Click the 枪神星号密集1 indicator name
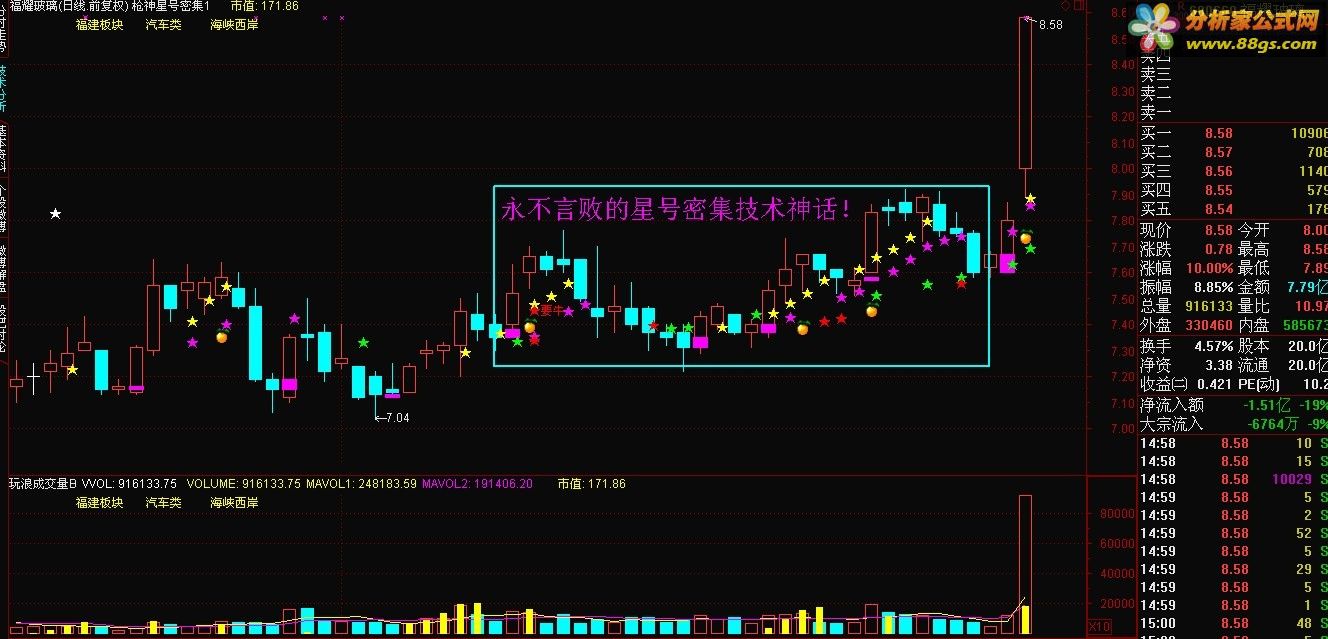Viewport: 1328px width, 639px height. 170,6
